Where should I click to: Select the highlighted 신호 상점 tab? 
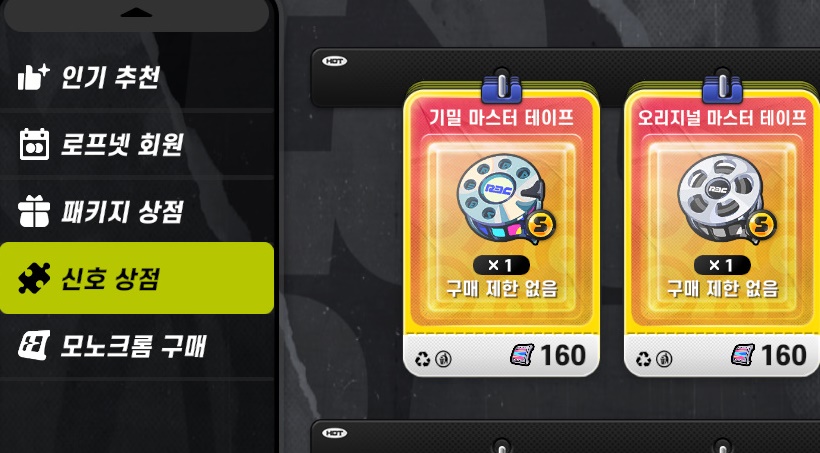pos(137,278)
